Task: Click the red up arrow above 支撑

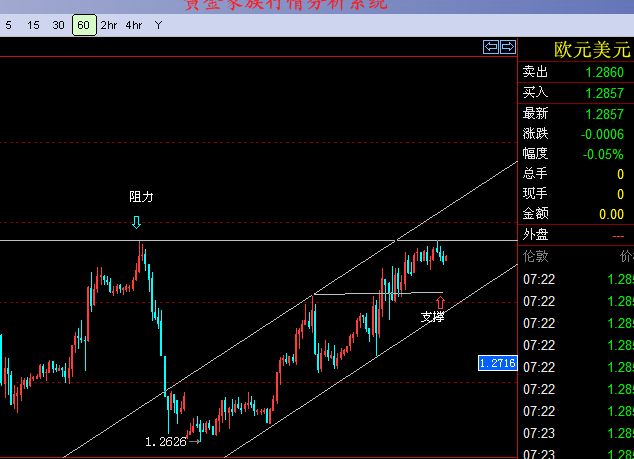Action: [440, 302]
